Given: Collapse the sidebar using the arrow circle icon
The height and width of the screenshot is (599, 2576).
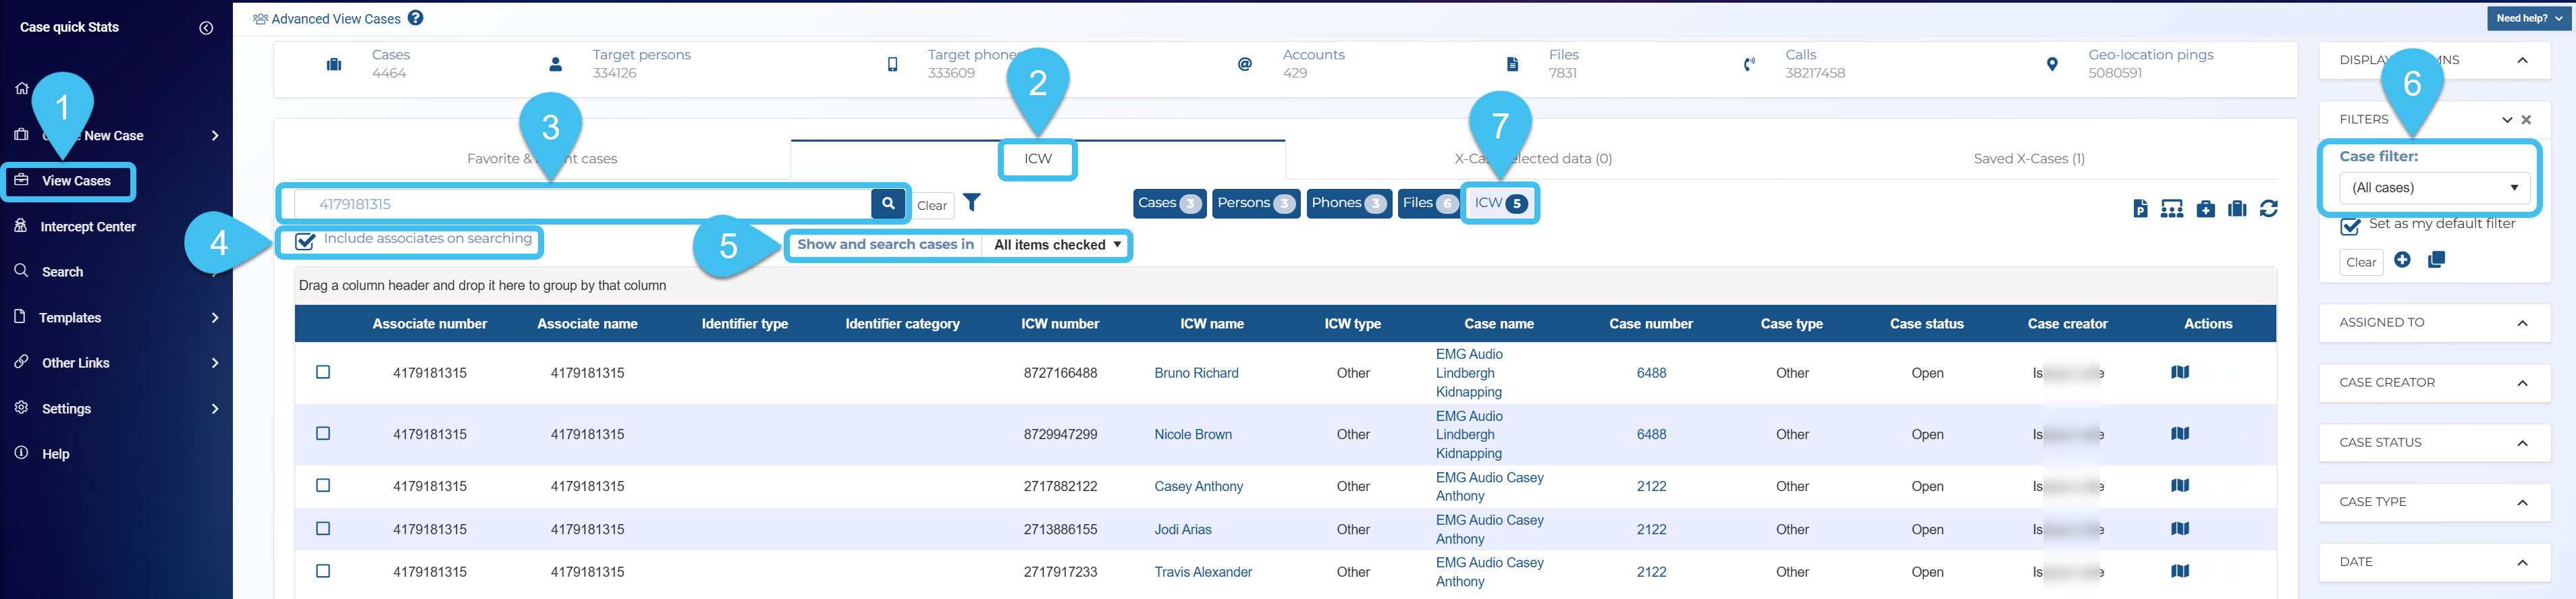Looking at the screenshot, I should coord(206,28).
